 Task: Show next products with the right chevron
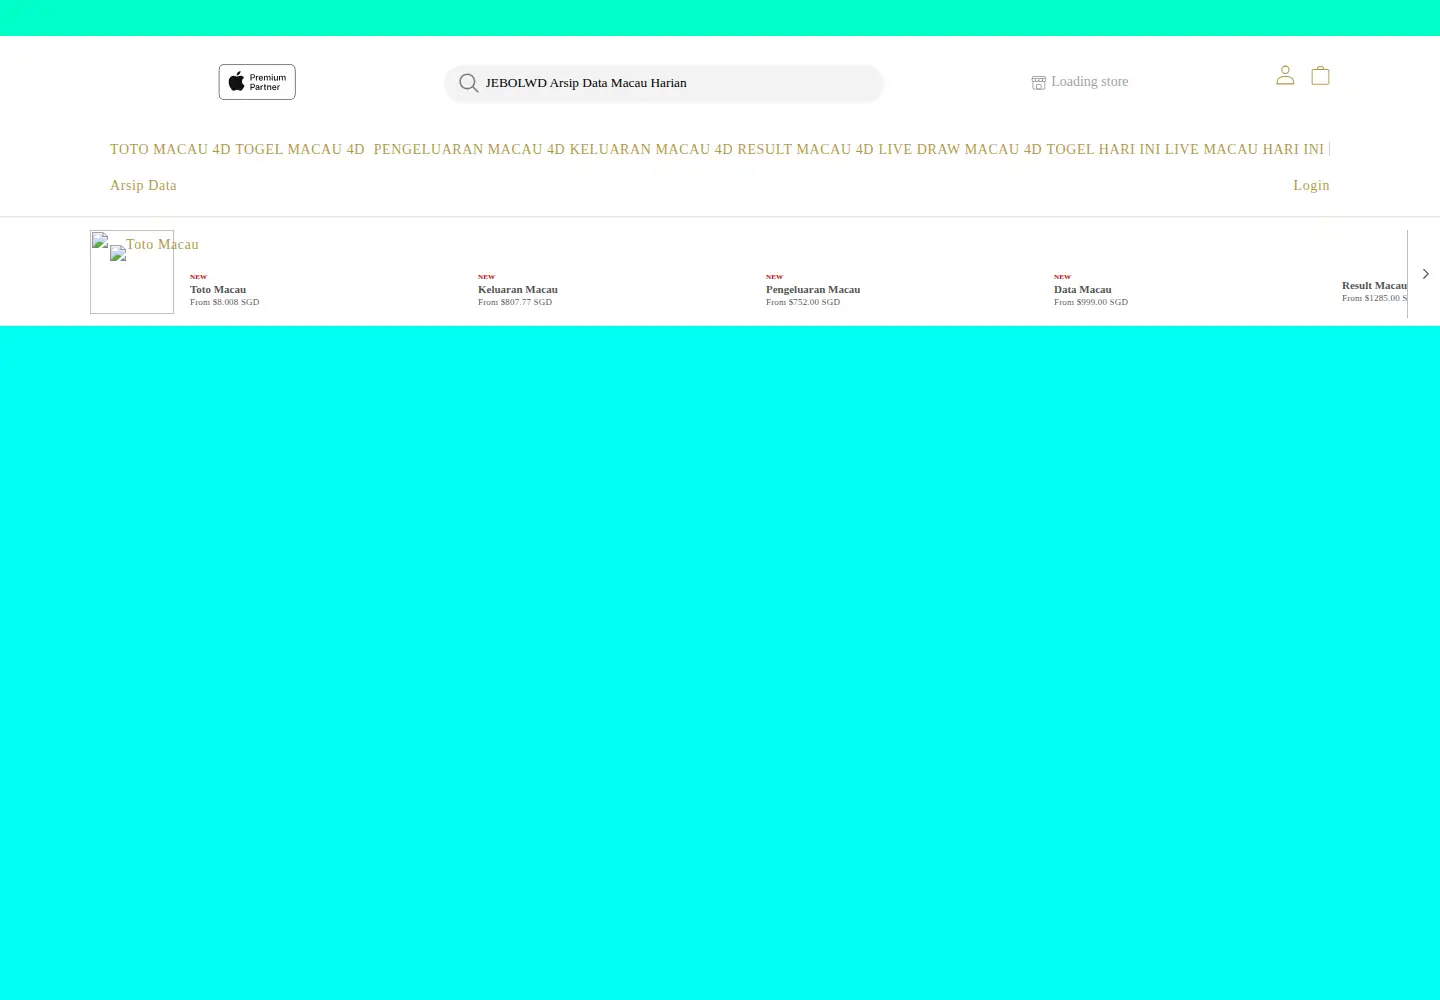coord(1425,274)
